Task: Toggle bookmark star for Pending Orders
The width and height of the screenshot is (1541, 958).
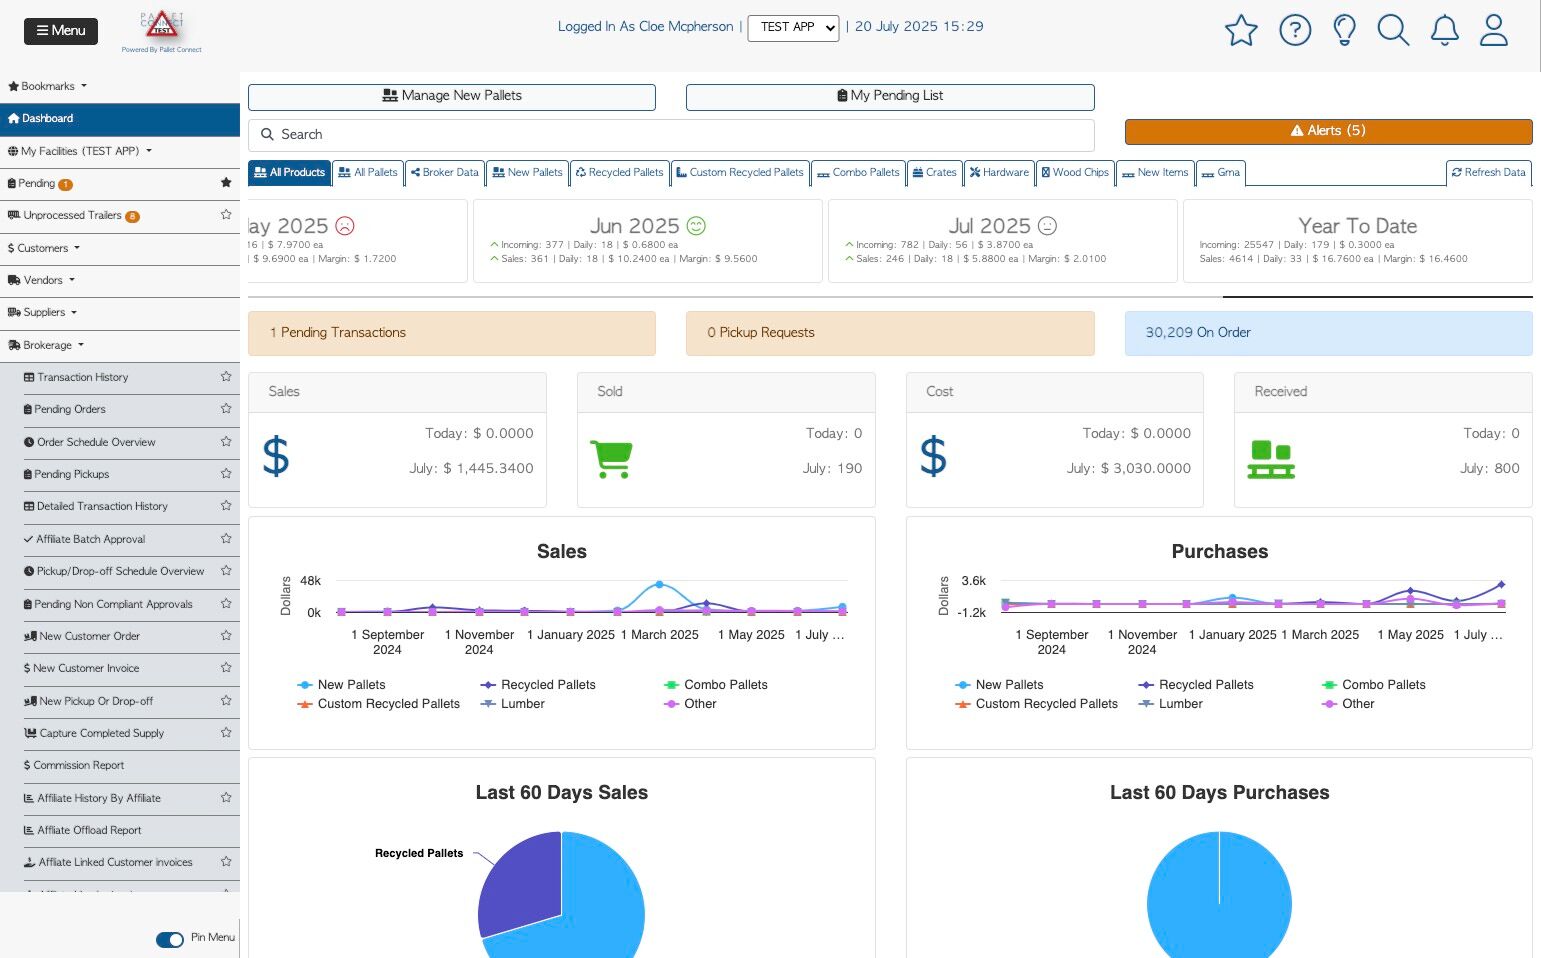Action: pos(226,409)
